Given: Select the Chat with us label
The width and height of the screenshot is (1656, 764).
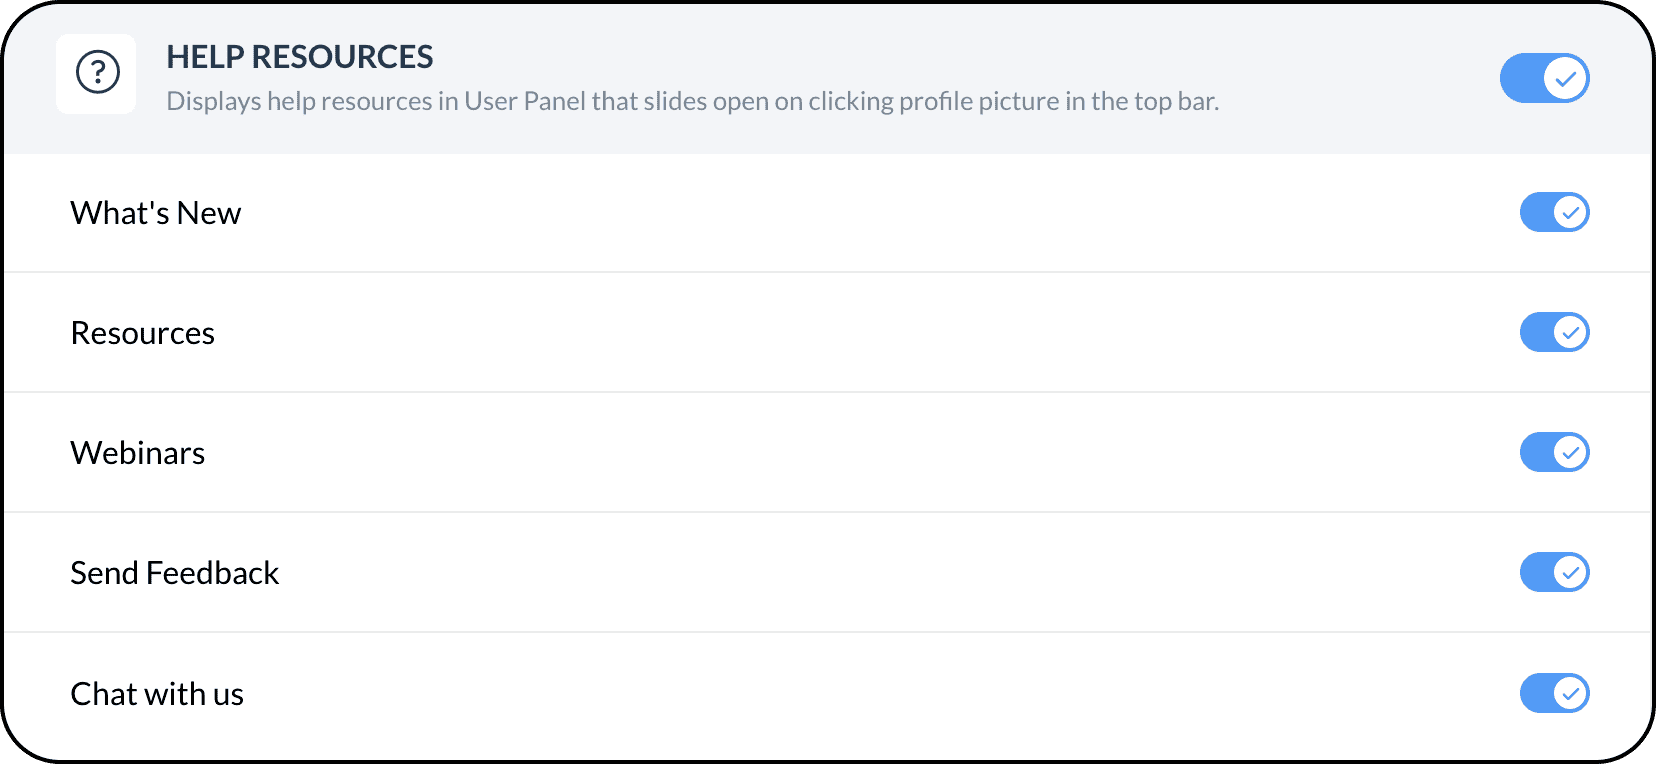Looking at the screenshot, I should (157, 694).
